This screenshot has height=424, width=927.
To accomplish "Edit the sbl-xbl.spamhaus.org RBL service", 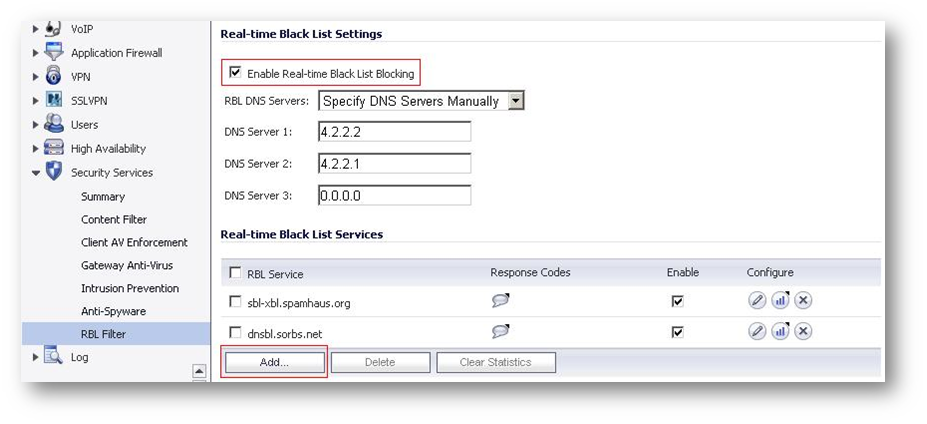I will [757, 300].
